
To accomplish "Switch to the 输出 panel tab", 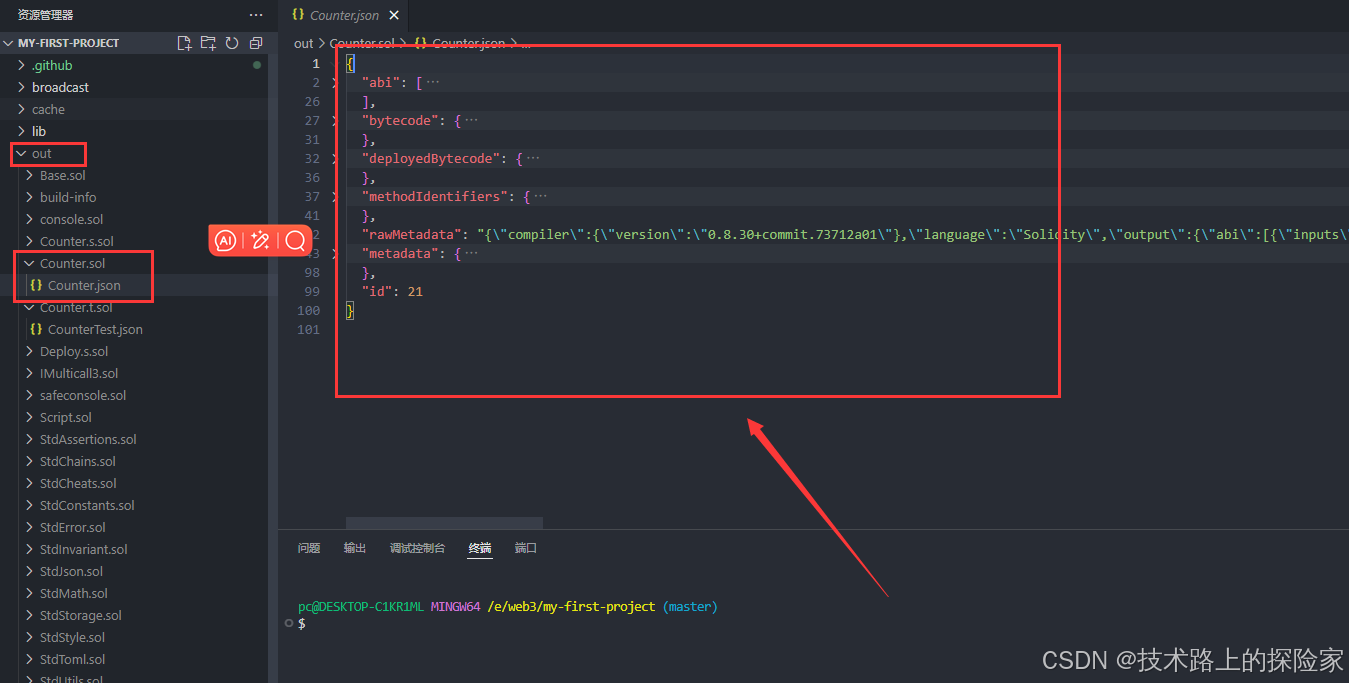I will [355, 548].
